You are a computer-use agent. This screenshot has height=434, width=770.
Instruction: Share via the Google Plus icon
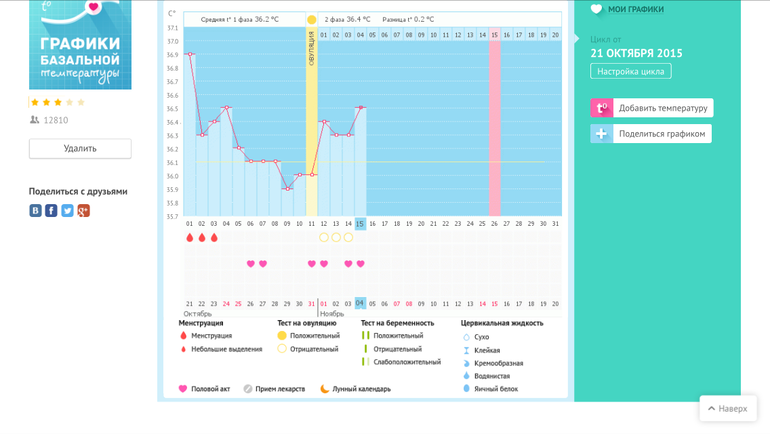tap(83, 211)
